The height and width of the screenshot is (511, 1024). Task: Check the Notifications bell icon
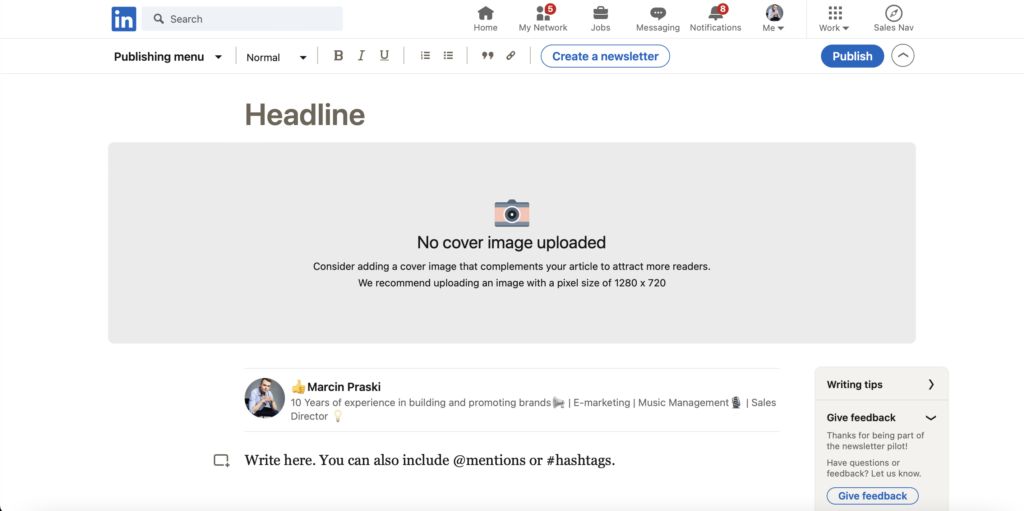pyautogui.click(x=715, y=14)
